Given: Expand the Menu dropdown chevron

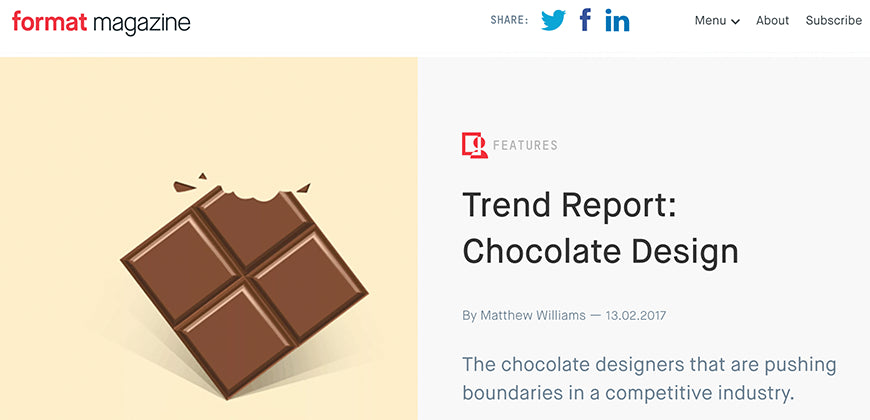Looking at the screenshot, I should pyautogui.click(x=736, y=22).
